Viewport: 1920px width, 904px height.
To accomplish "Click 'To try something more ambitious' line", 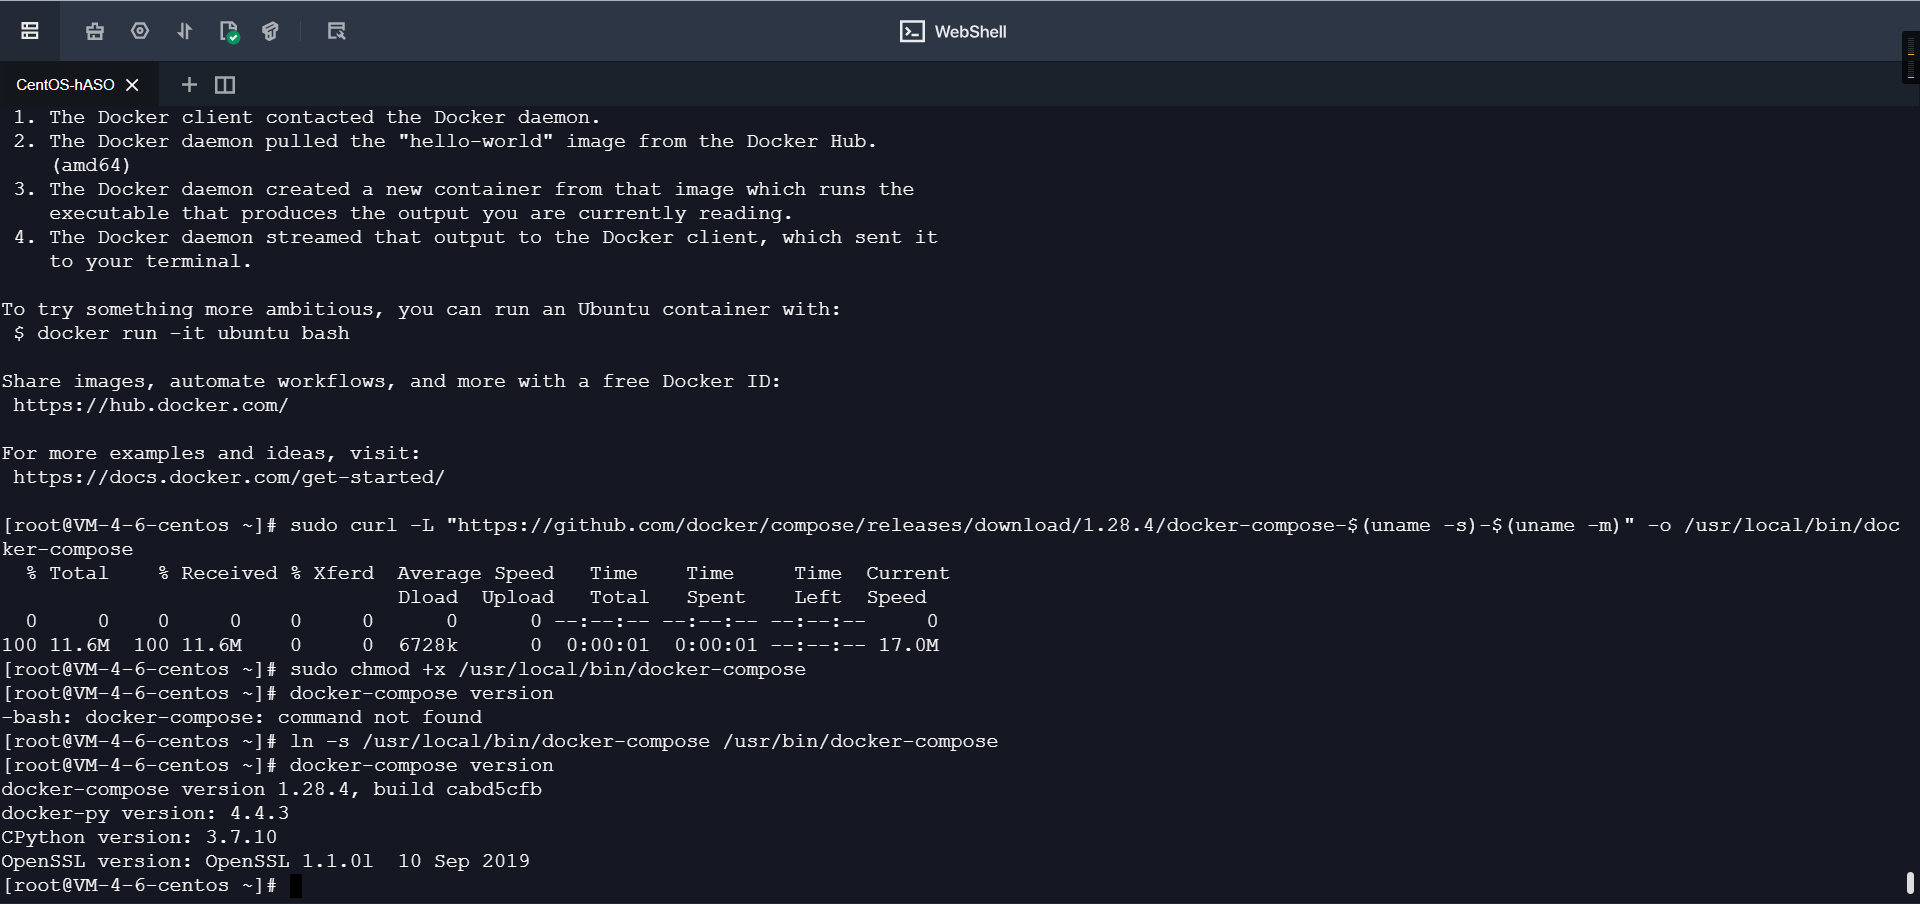I will [421, 309].
